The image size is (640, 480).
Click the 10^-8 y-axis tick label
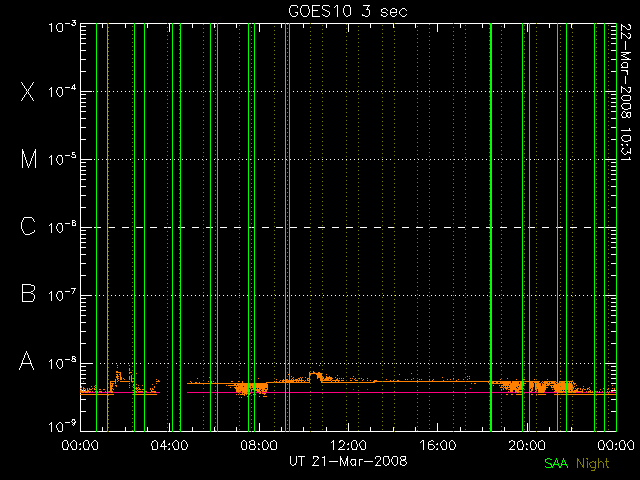click(x=62, y=363)
